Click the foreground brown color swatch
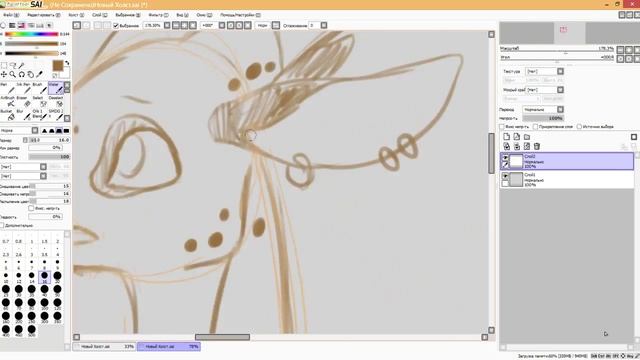640x360 pixels. tap(58, 65)
